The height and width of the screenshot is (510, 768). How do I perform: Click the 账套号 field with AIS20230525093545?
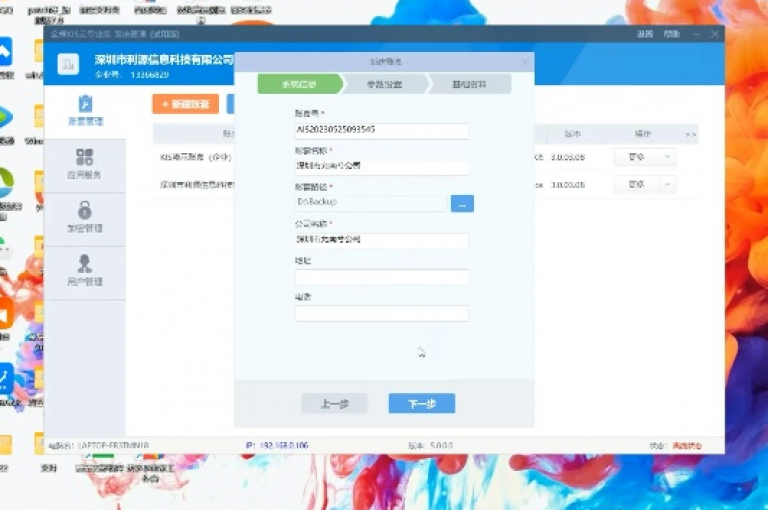(x=382, y=130)
